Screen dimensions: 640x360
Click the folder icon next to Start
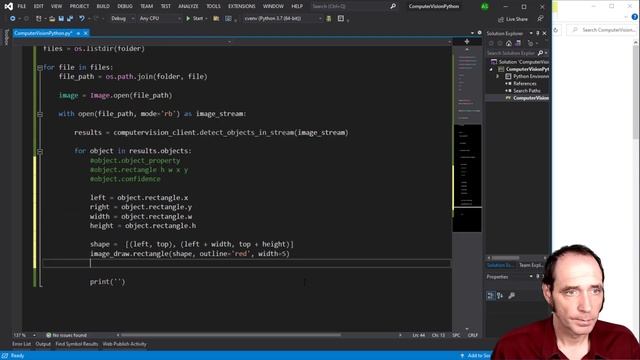click(216, 18)
